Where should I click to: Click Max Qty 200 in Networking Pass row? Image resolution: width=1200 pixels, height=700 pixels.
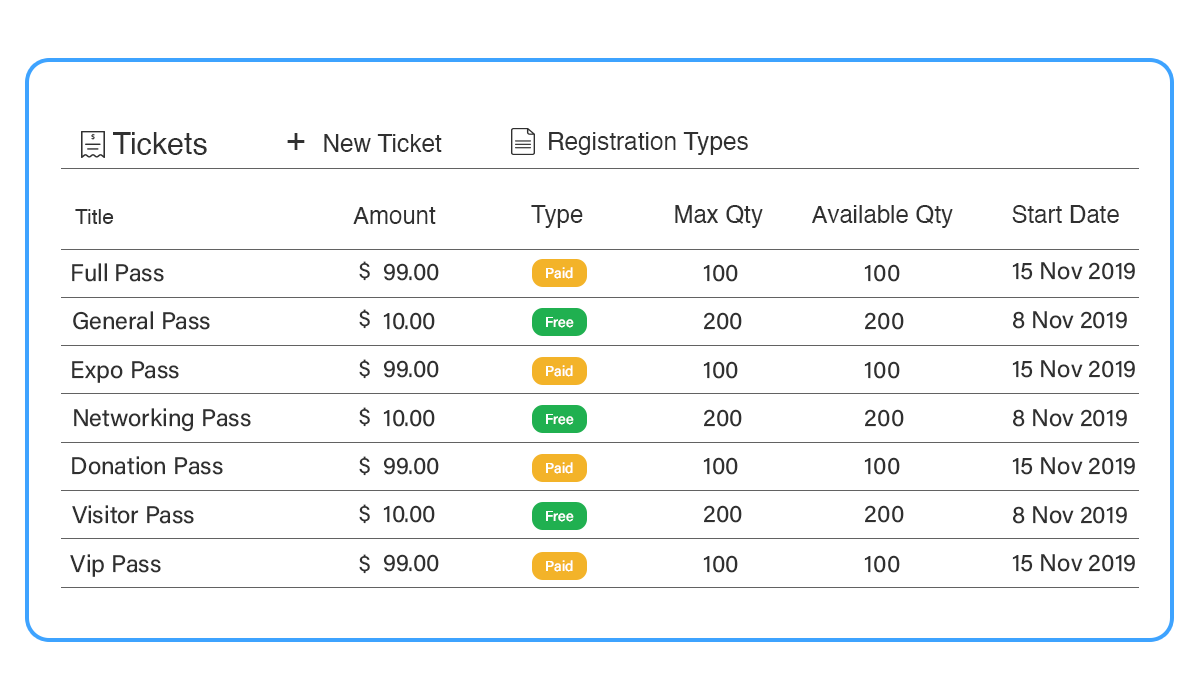click(722, 419)
